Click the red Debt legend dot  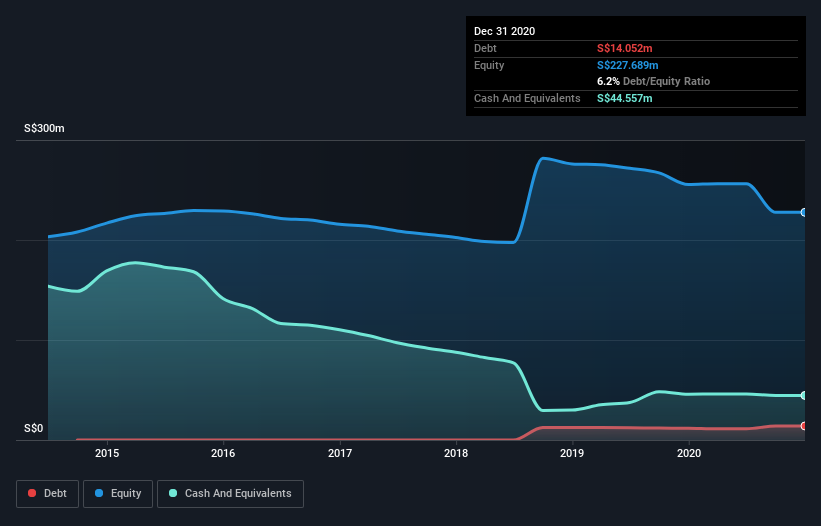point(32,493)
